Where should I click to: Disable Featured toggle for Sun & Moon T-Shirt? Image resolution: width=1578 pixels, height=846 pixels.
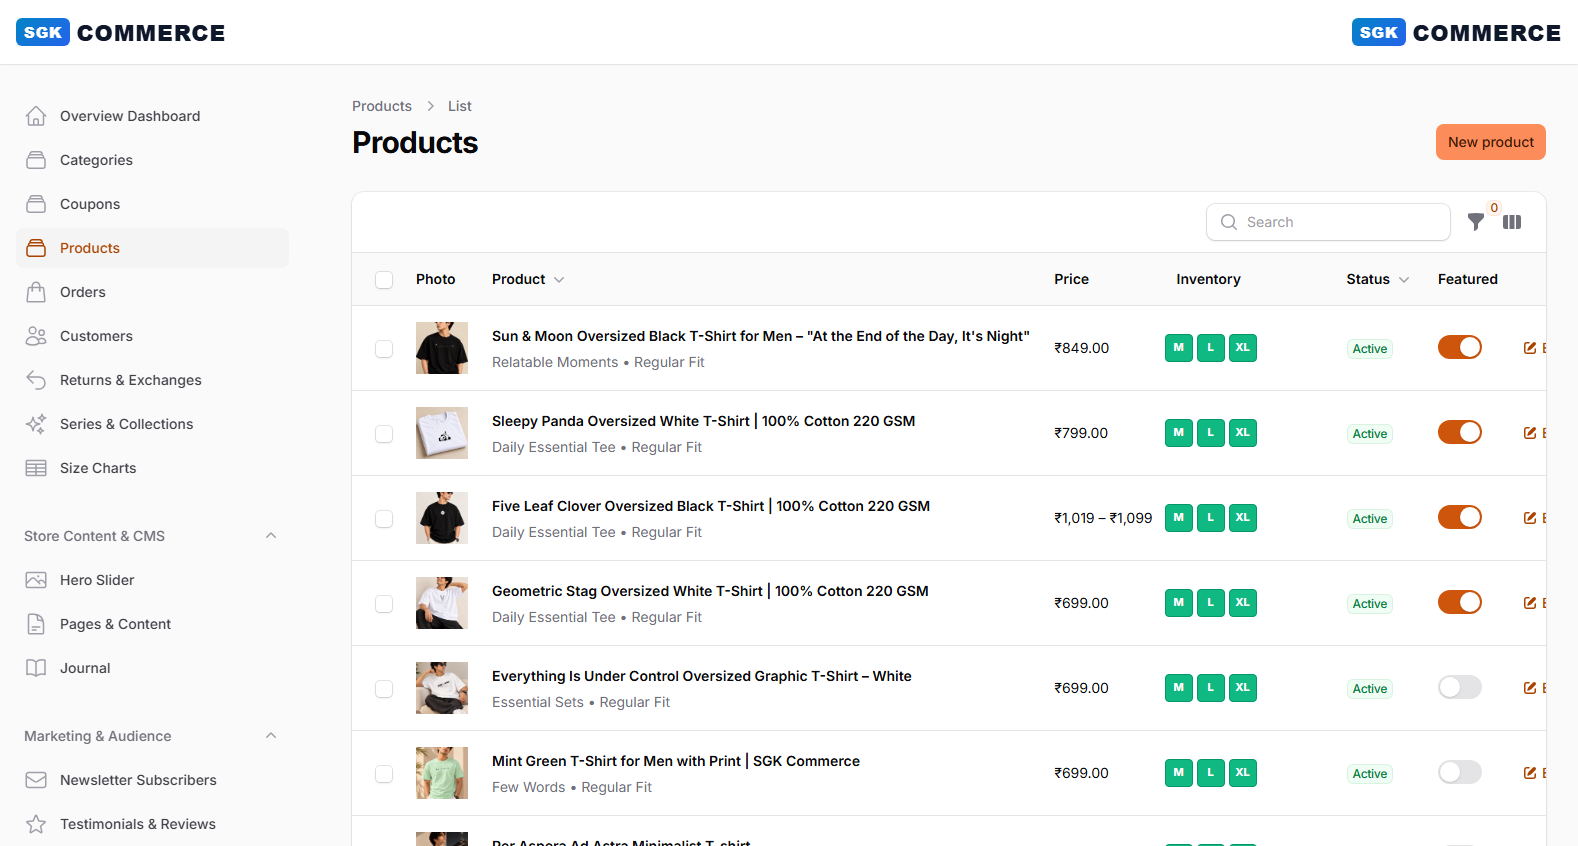1460,347
